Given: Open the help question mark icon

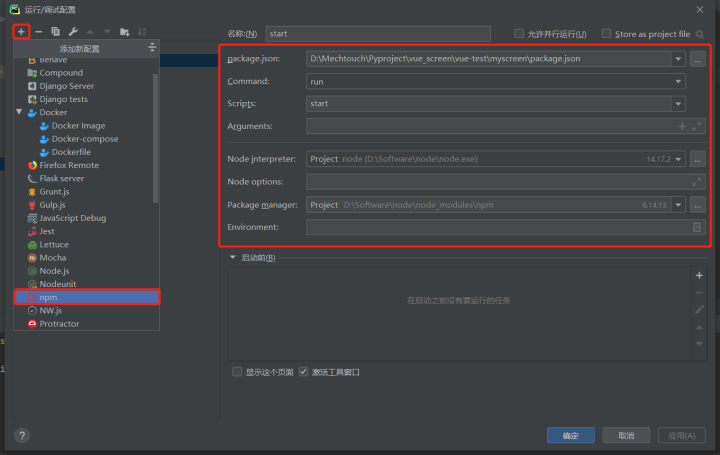Looking at the screenshot, I should pyautogui.click(x=22, y=435).
